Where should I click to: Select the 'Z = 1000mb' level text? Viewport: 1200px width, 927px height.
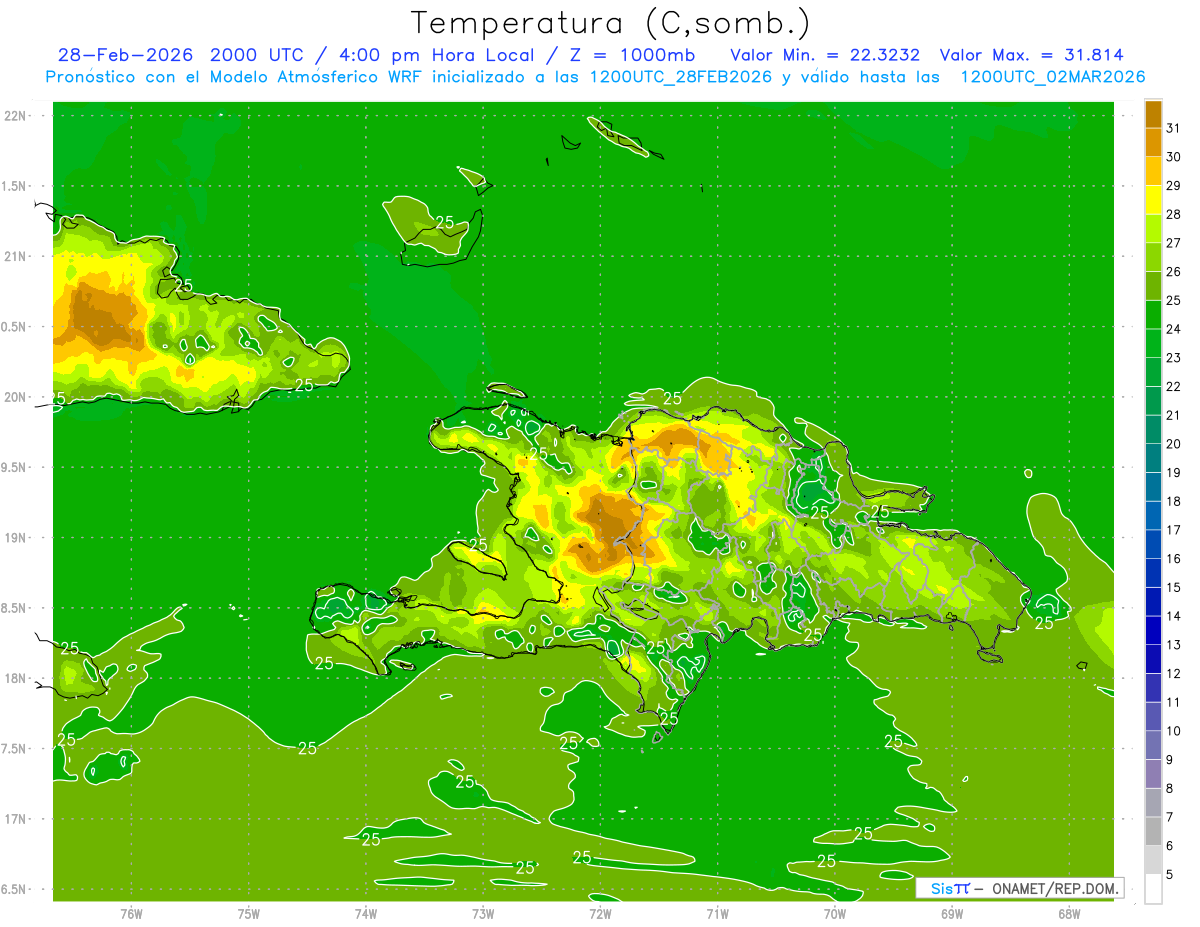[631, 55]
